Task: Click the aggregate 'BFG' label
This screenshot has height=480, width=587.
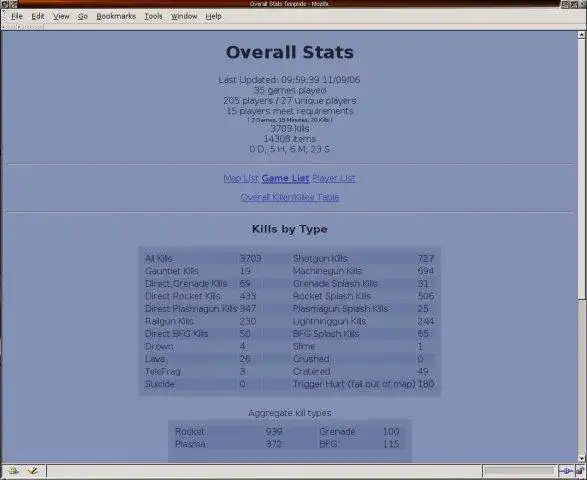Action: (329, 444)
